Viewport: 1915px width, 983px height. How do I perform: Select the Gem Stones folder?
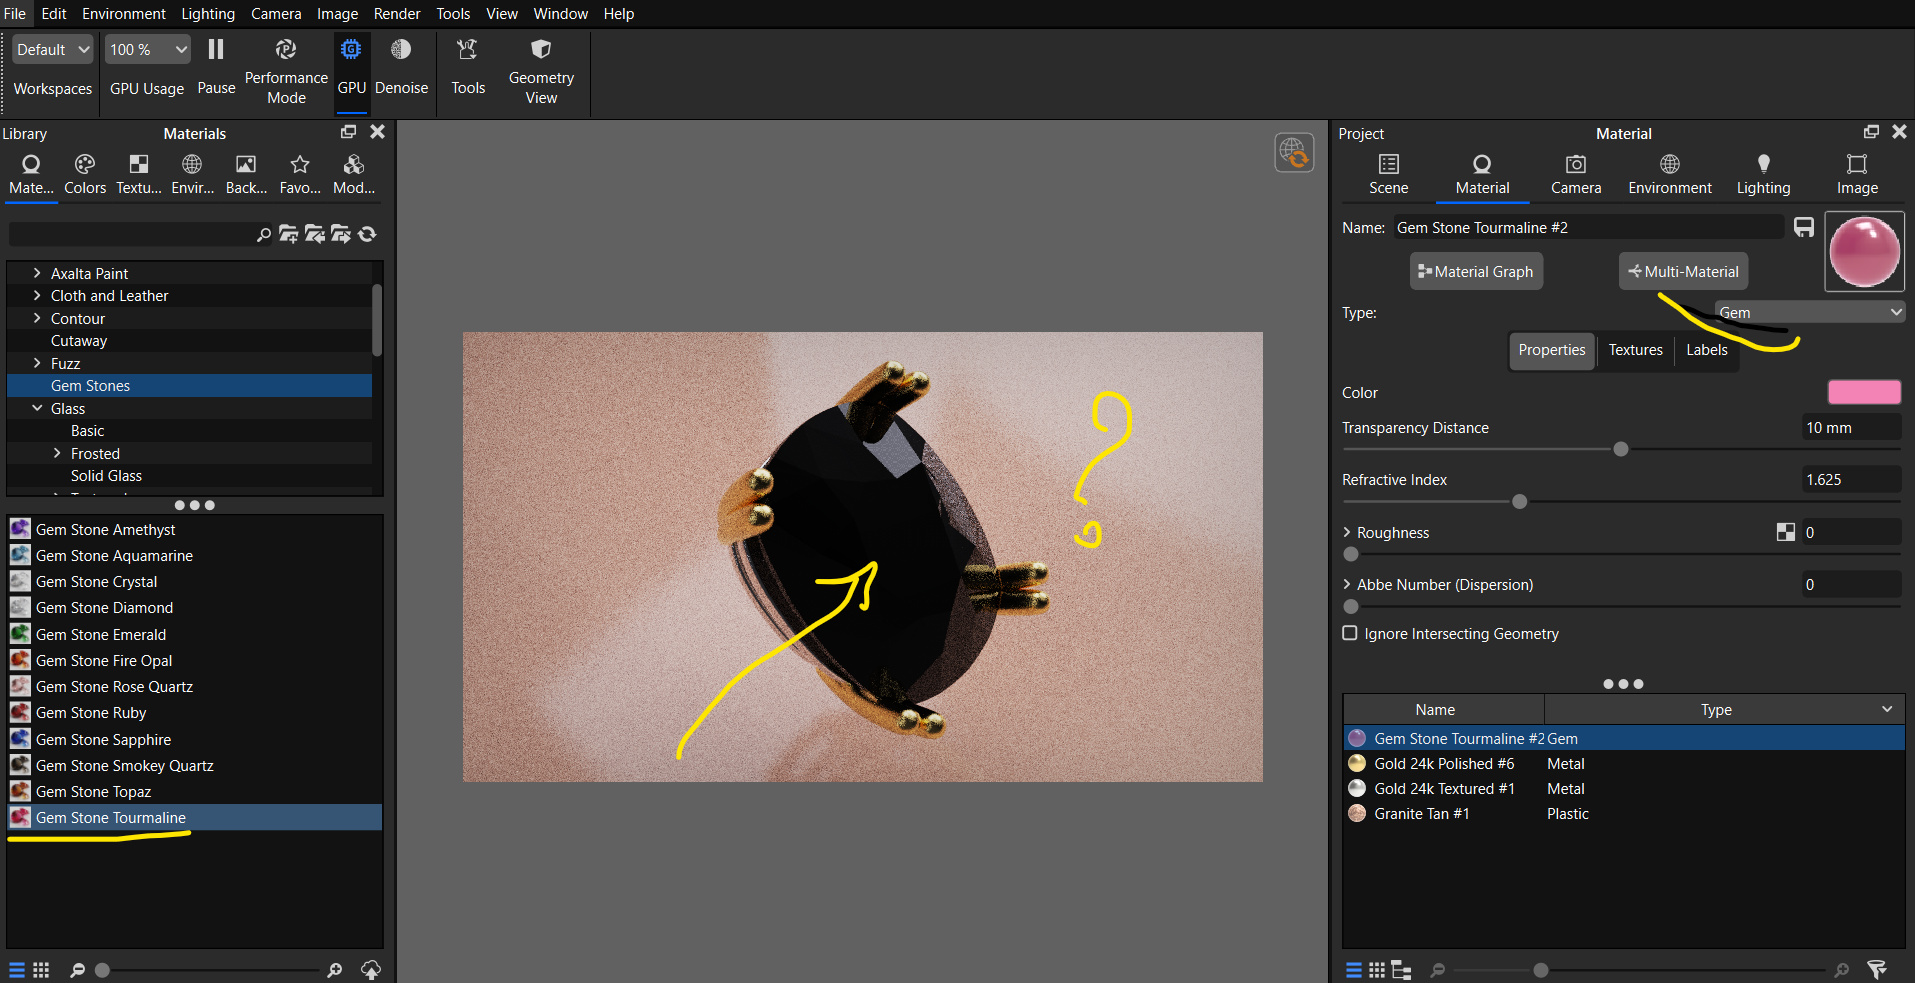click(189, 385)
